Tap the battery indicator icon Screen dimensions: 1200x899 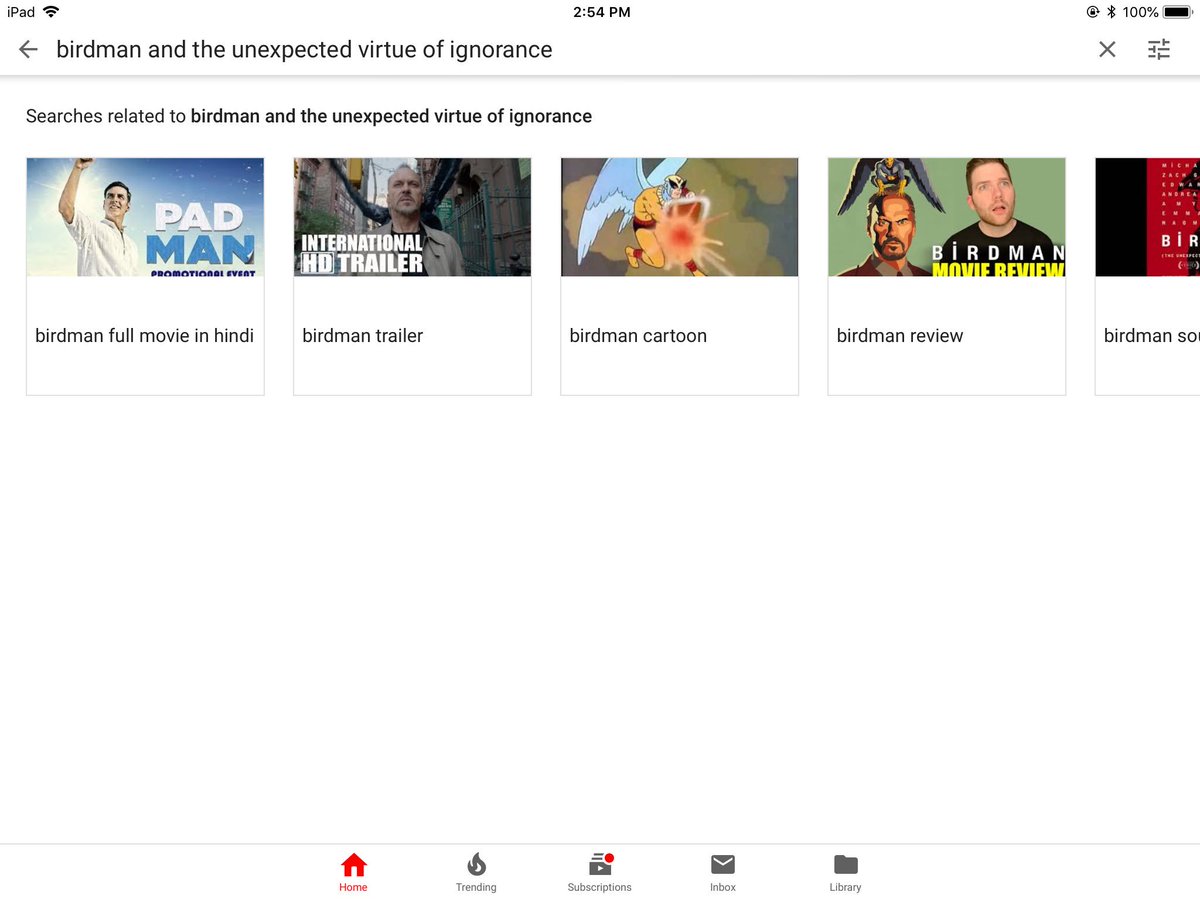coord(1176,12)
